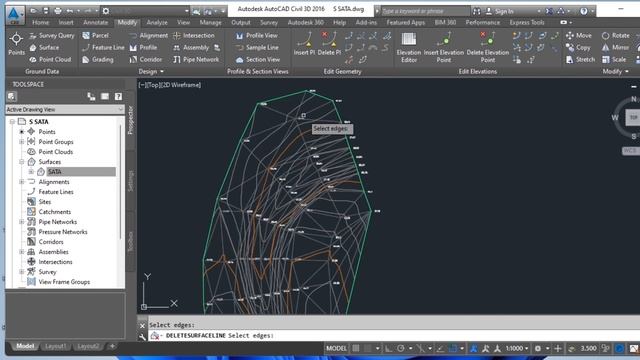Open Point Cloud tool

click(x=50, y=60)
